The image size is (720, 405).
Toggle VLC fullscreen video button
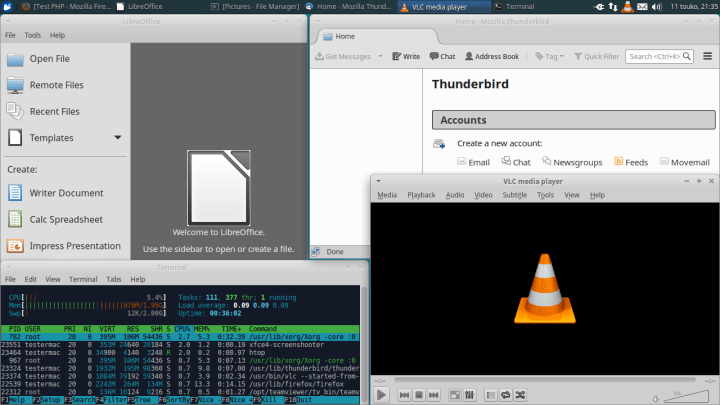point(453,396)
